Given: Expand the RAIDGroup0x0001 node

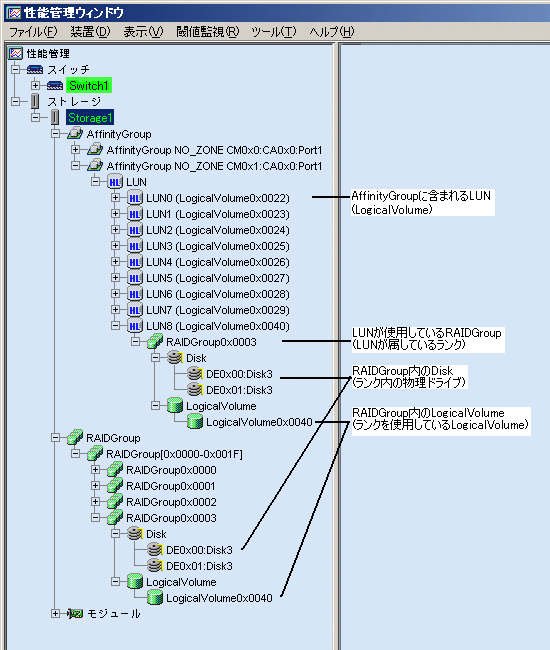Looking at the screenshot, I should 95,485.
